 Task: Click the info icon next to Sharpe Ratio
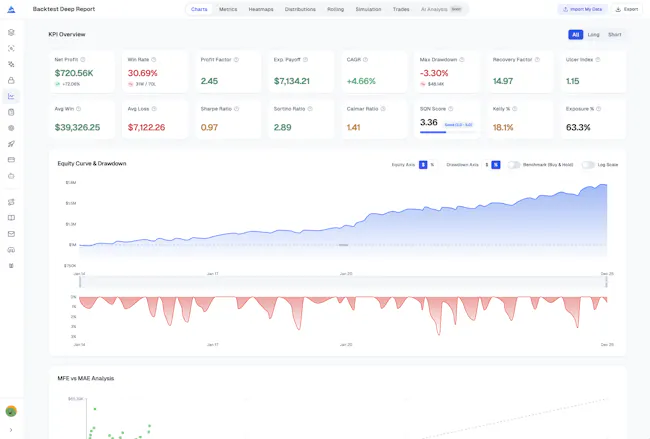tap(237, 109)
